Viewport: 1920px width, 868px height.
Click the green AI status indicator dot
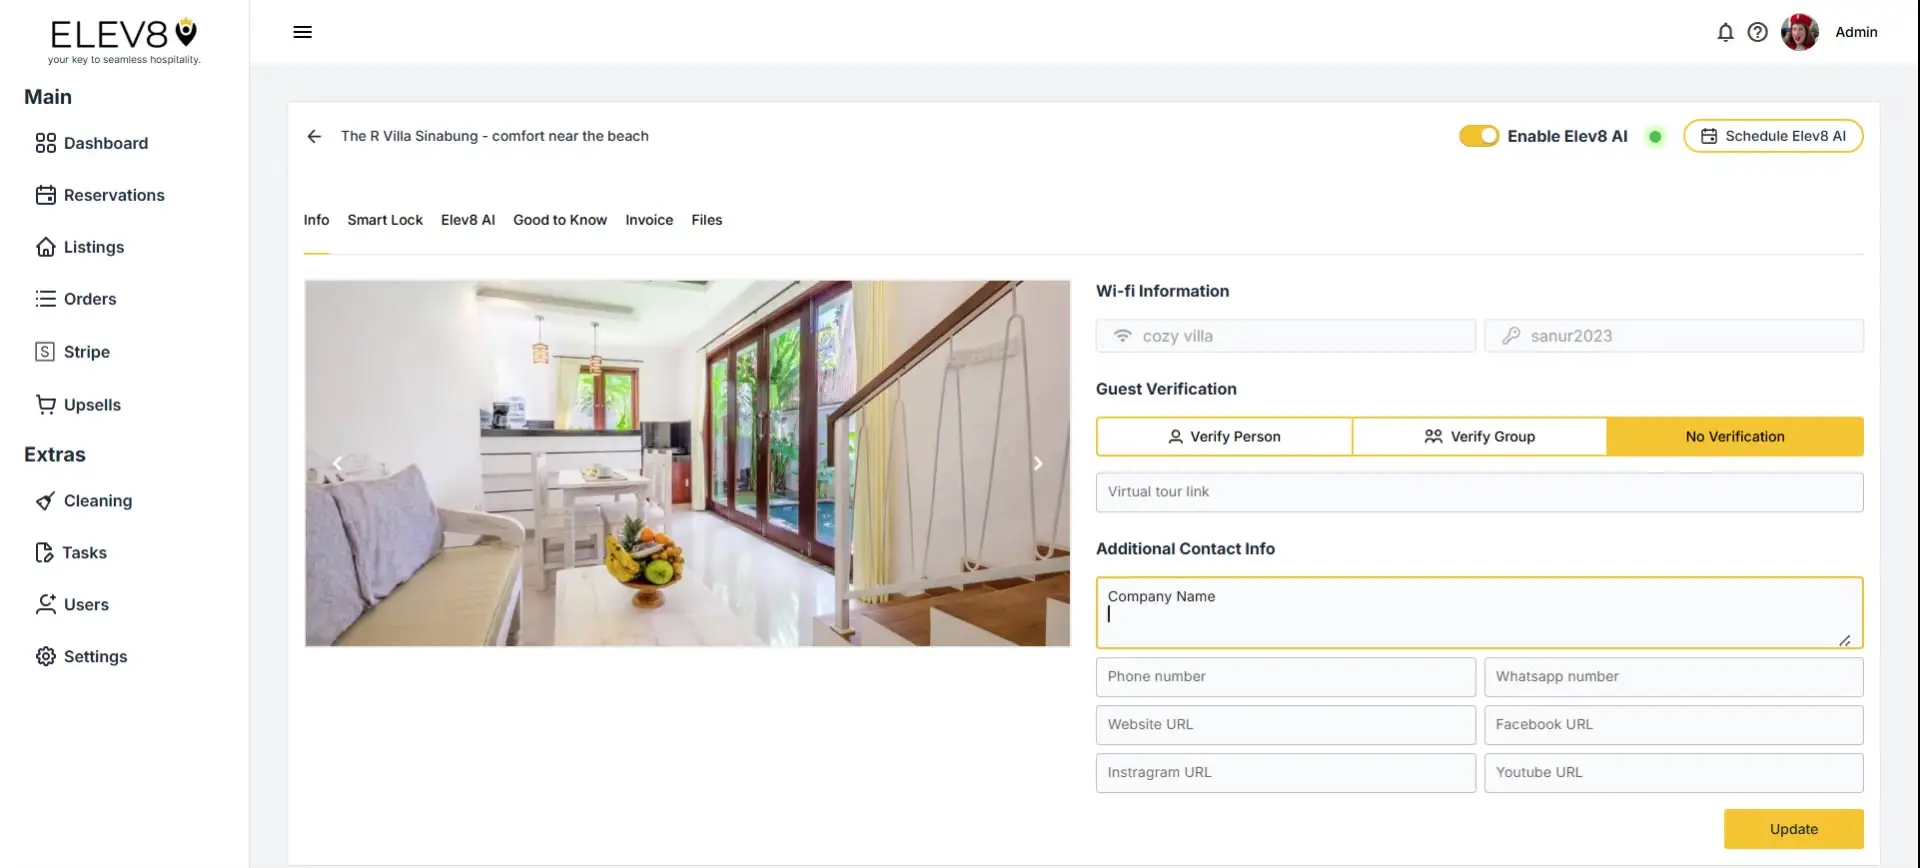[x=1655, y=136]
